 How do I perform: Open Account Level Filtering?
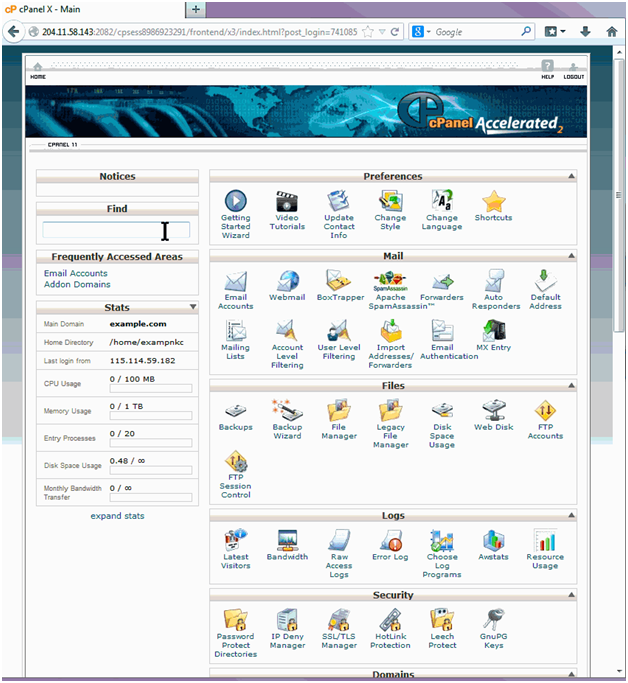click(287, 344)
